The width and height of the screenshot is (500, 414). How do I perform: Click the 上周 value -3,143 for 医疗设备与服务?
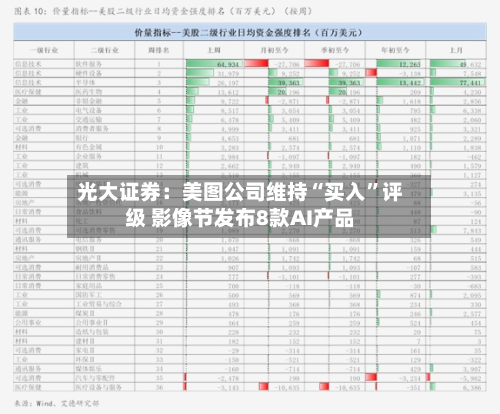[228, 388]
